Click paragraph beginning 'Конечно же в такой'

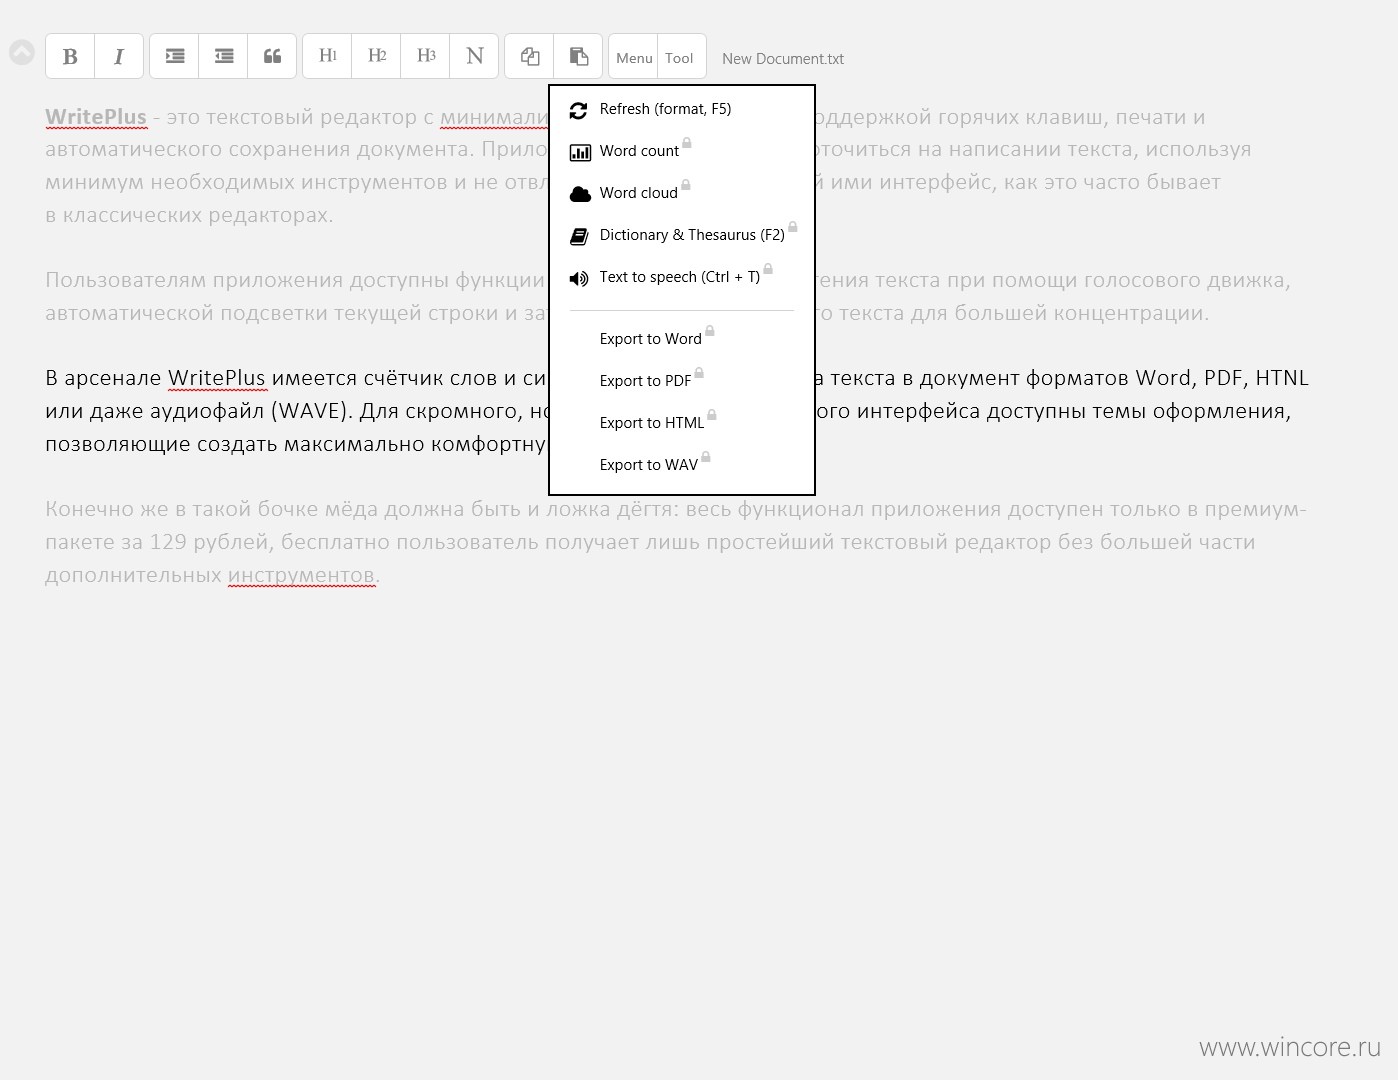coord(675,542)
